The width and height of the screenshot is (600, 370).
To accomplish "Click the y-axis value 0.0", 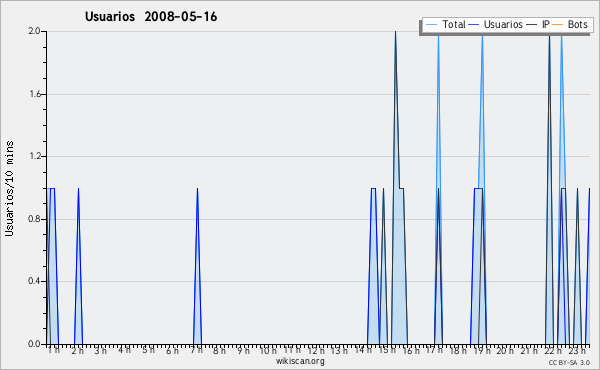I will coord(34,344).
